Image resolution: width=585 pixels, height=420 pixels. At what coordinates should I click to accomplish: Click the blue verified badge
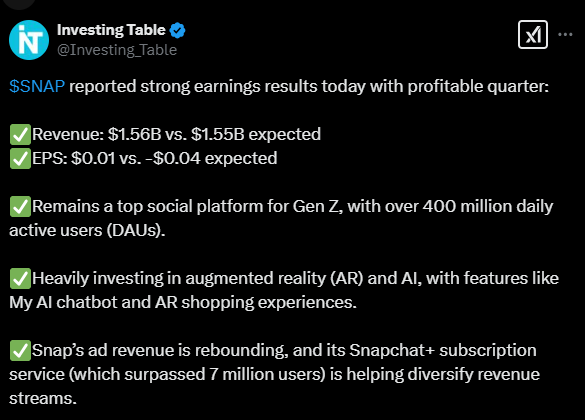coord(178,30)
